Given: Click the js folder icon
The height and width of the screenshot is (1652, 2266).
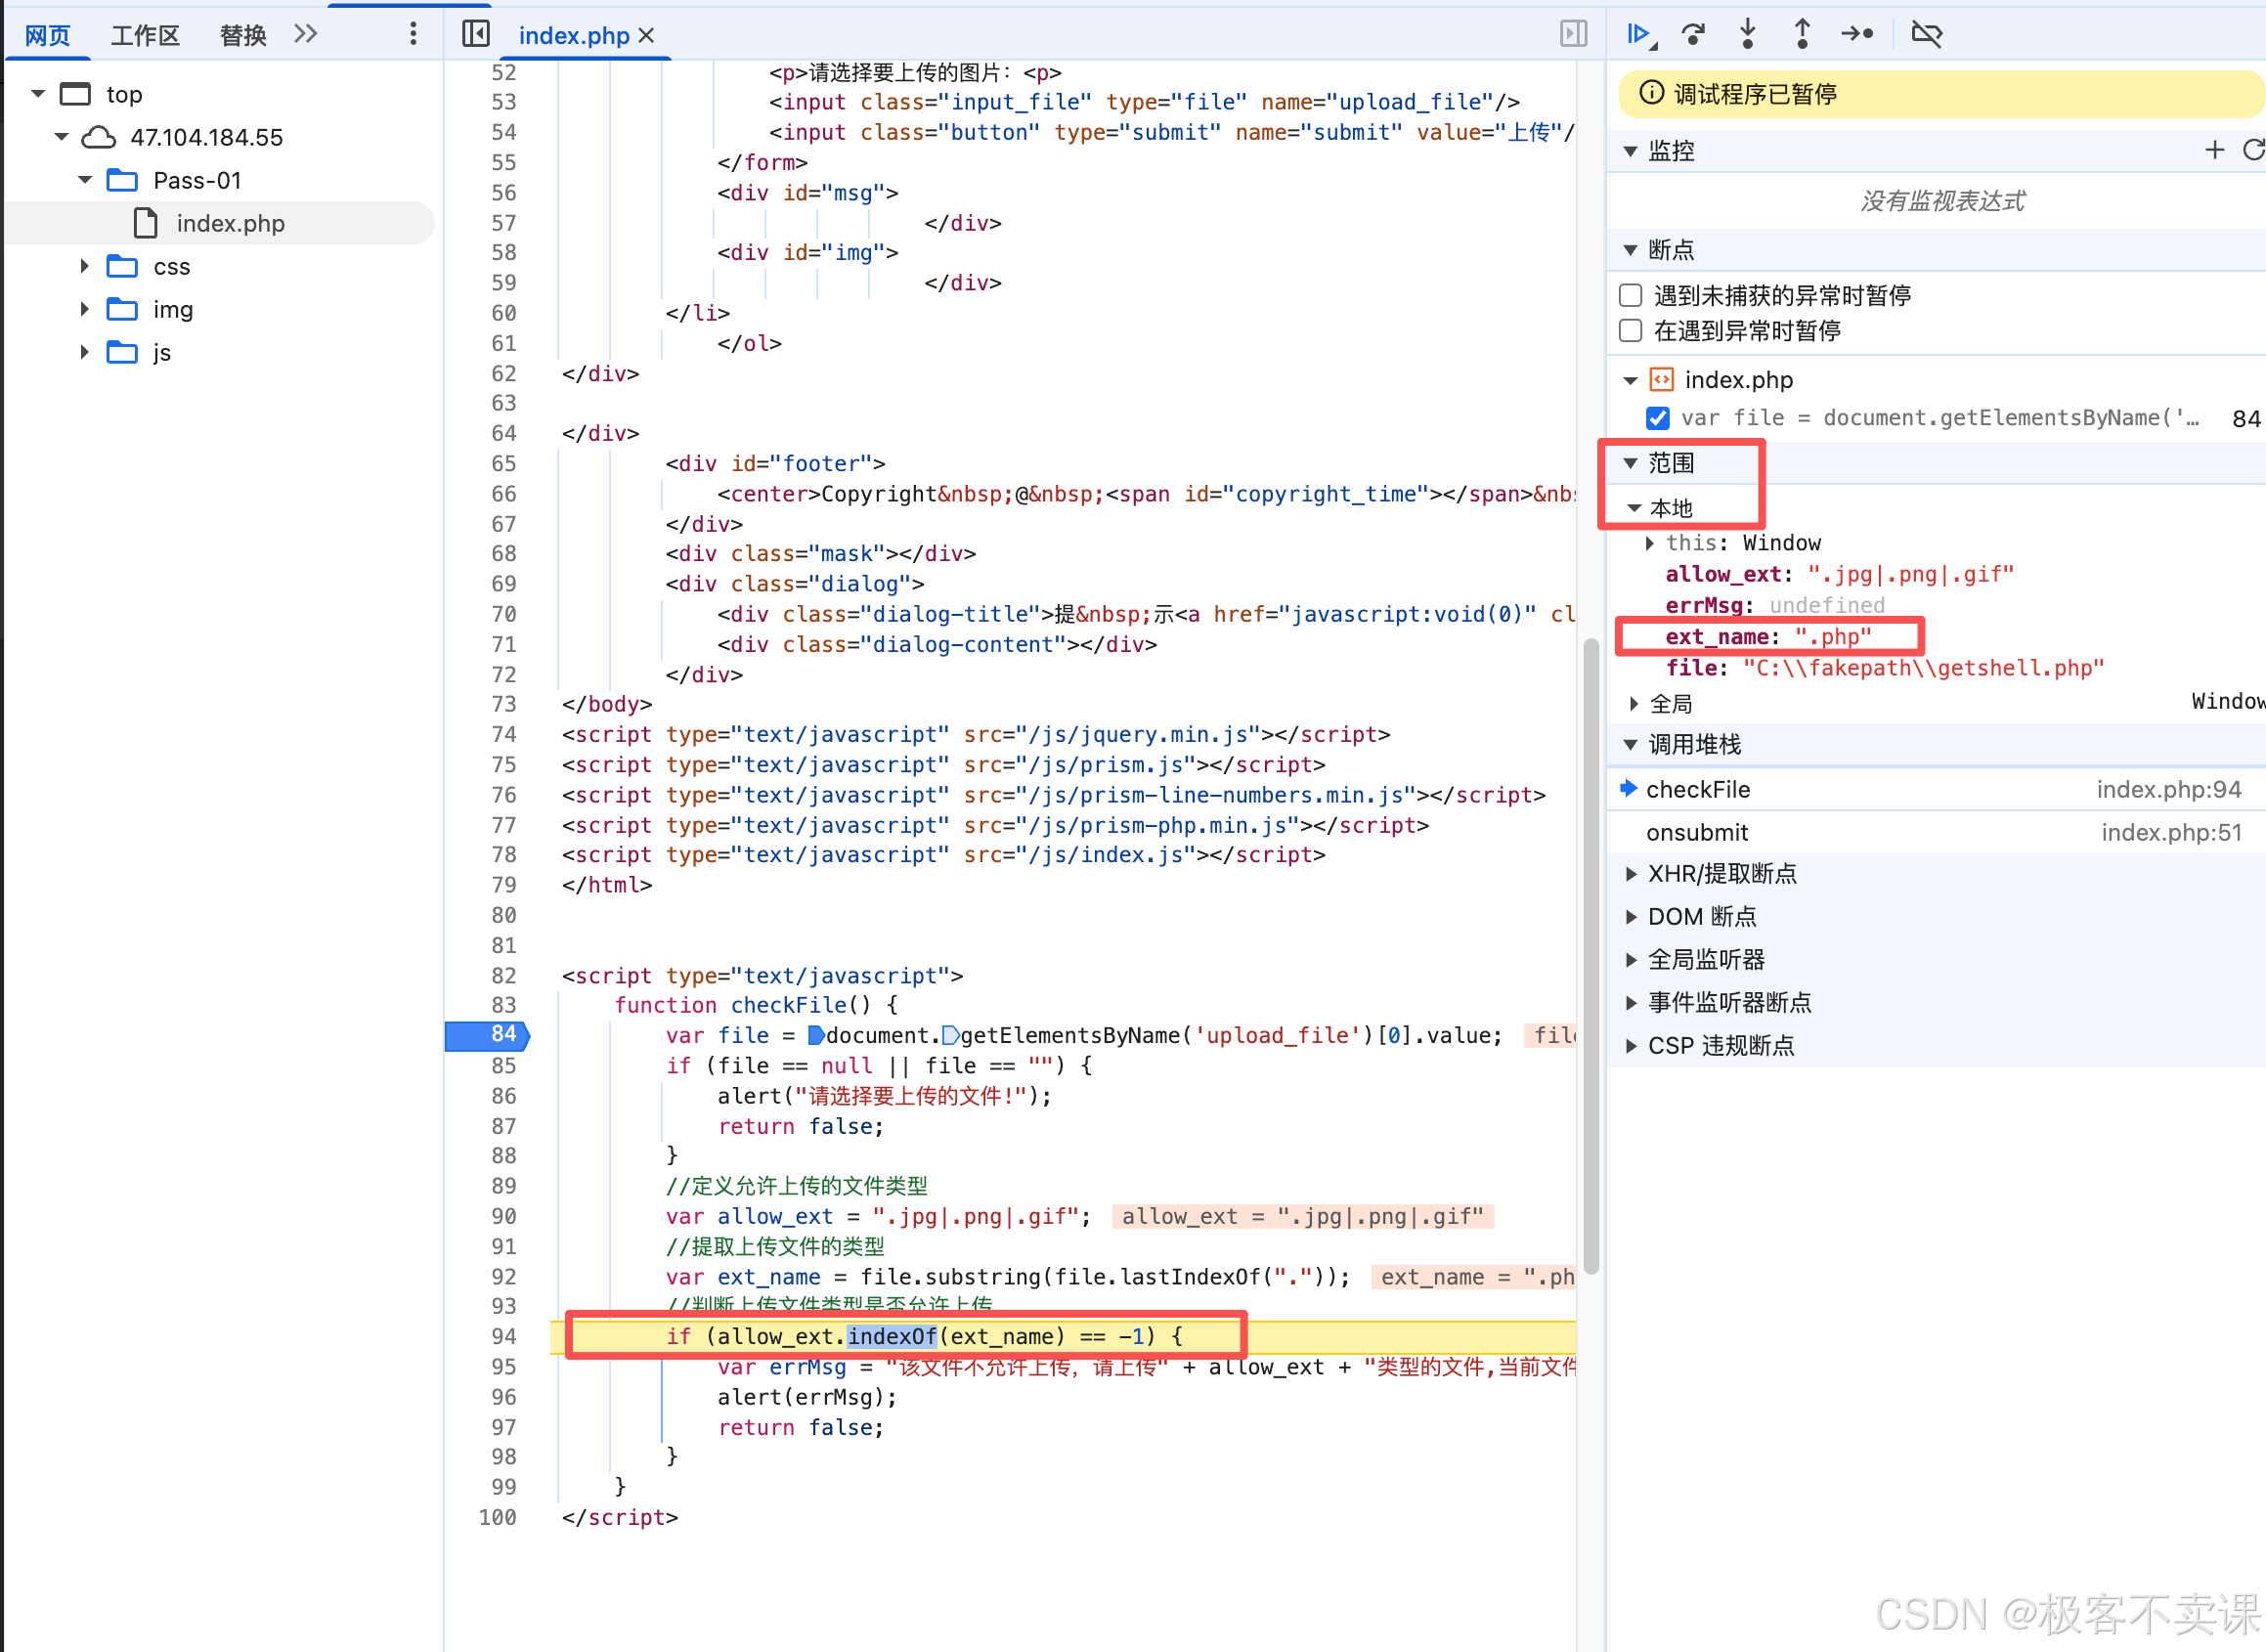Looking at the screenshot, I should point(122,352).
